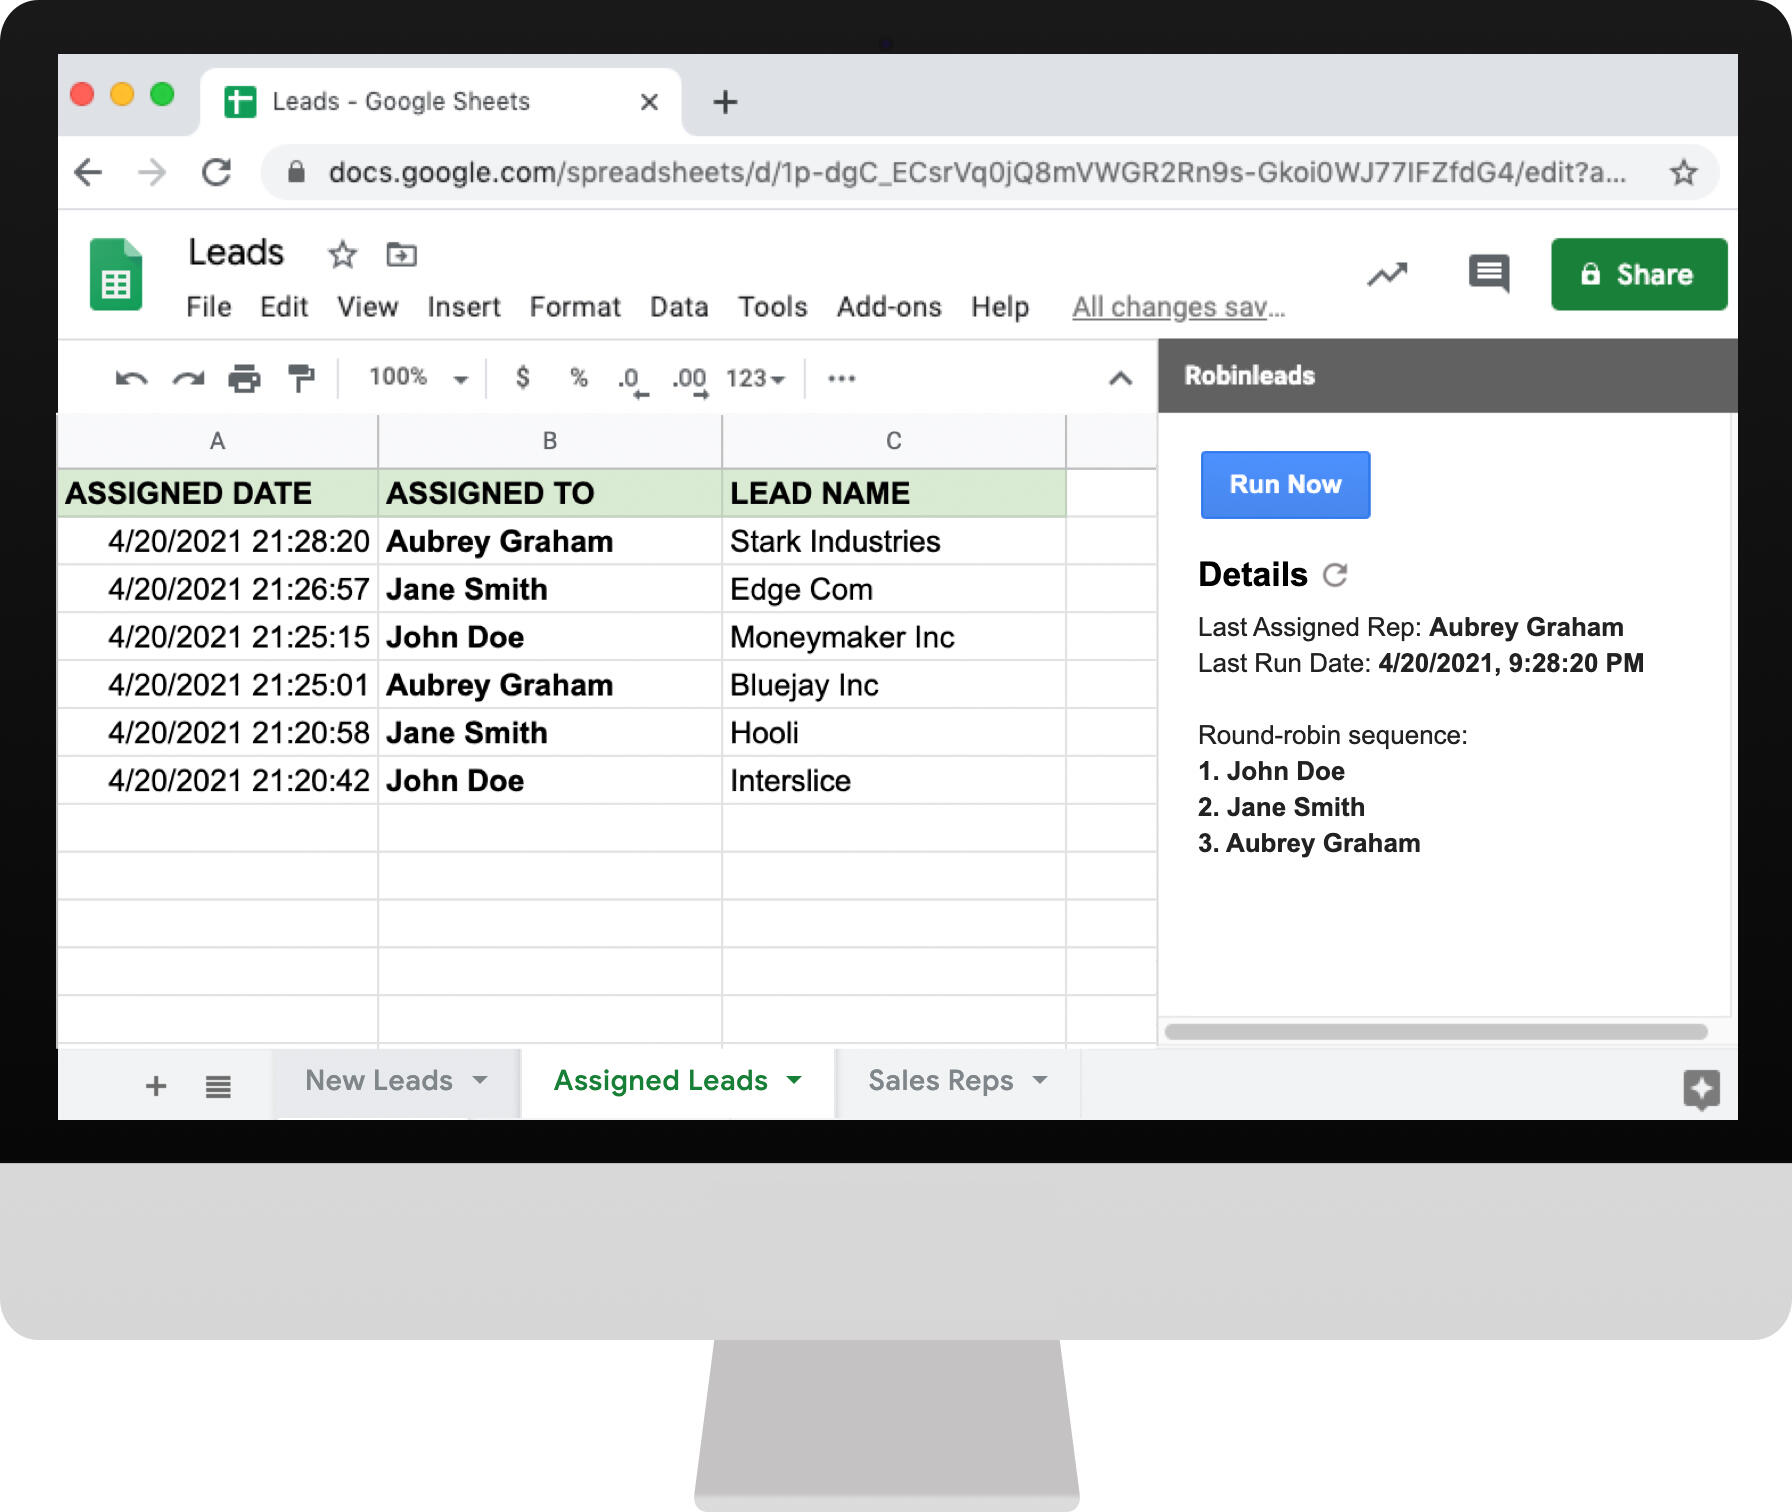Click the undo icon in toolbar

pos(131,378)
